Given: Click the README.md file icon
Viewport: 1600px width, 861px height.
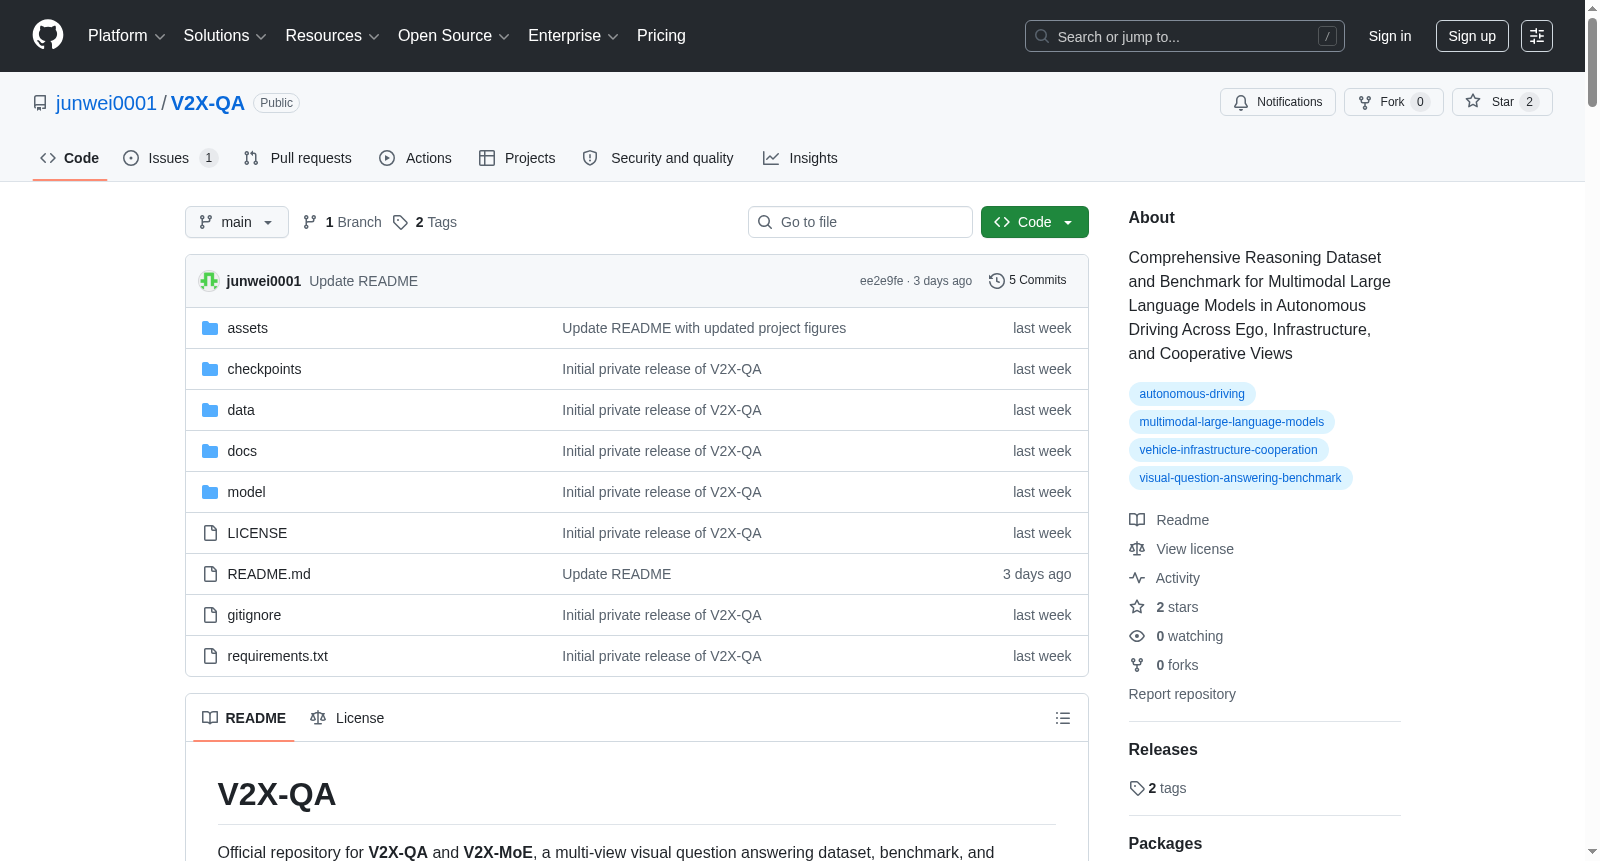Looking at the screenshot, I should pos(210,574).
